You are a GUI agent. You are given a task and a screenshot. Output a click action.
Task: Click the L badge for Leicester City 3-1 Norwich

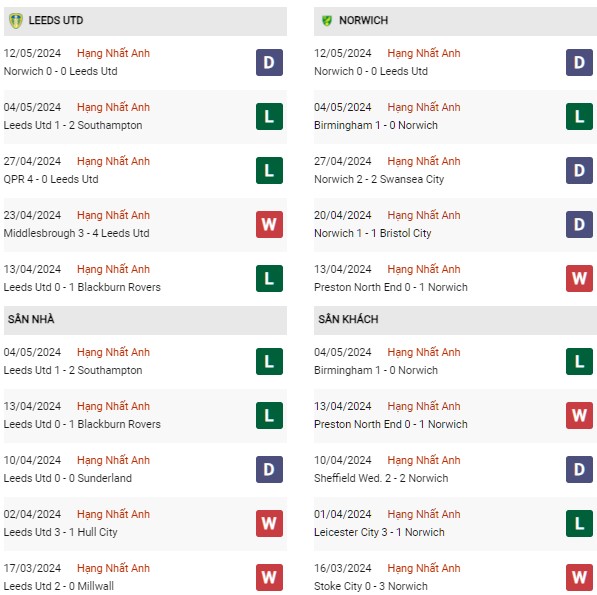click(579, 523)
